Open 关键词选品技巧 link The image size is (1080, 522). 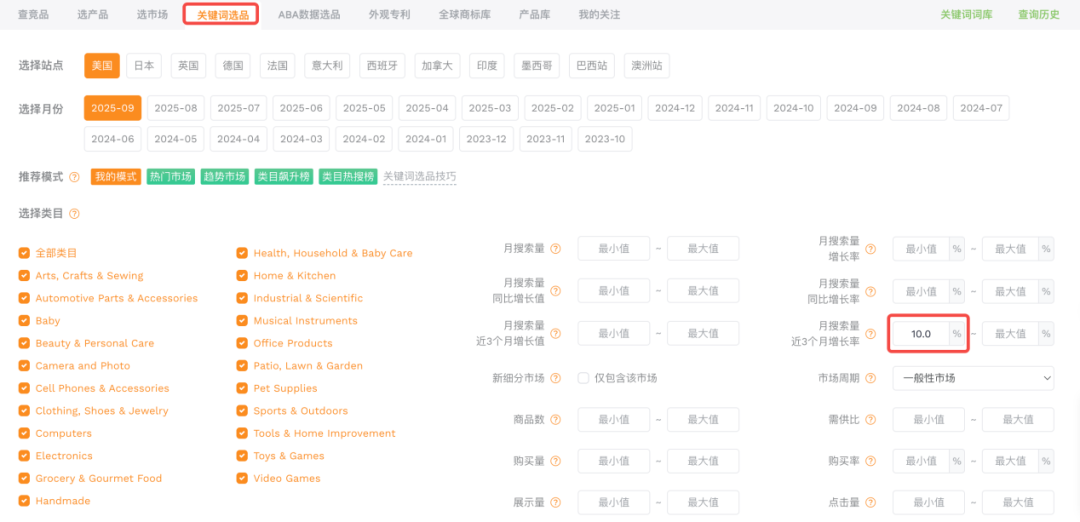(x=419, y=177)
